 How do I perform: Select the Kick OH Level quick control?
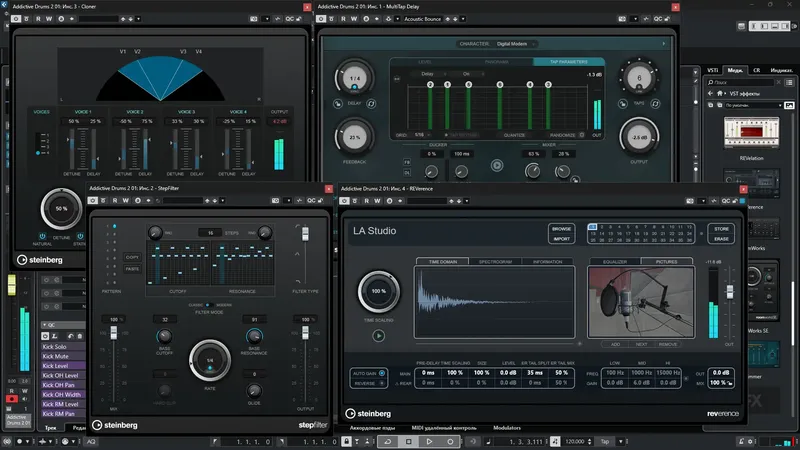(63, 376)
